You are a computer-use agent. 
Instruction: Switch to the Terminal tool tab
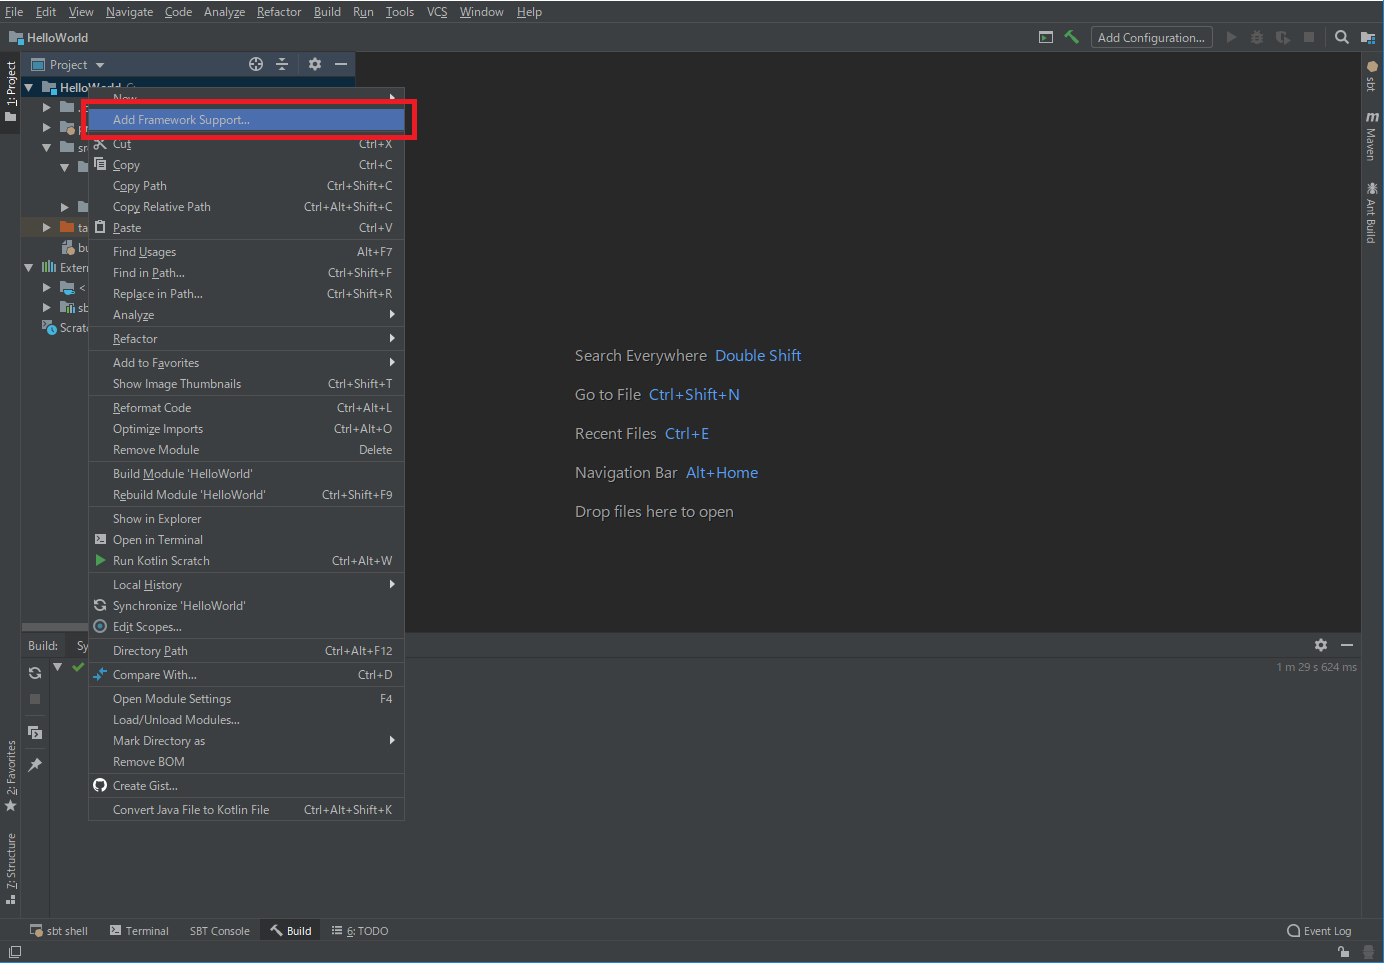(139, 931)
